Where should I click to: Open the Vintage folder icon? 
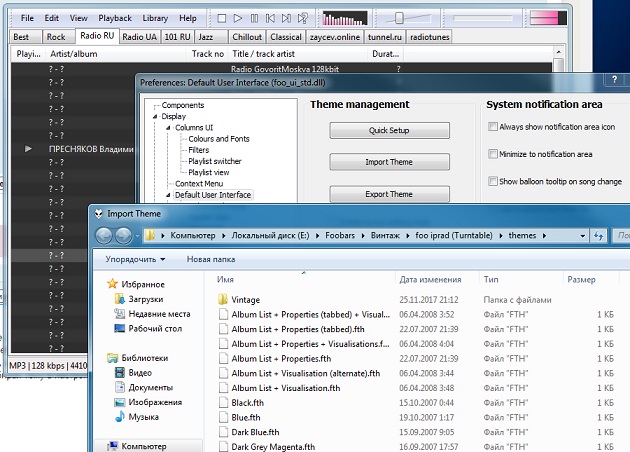(222, 299)
